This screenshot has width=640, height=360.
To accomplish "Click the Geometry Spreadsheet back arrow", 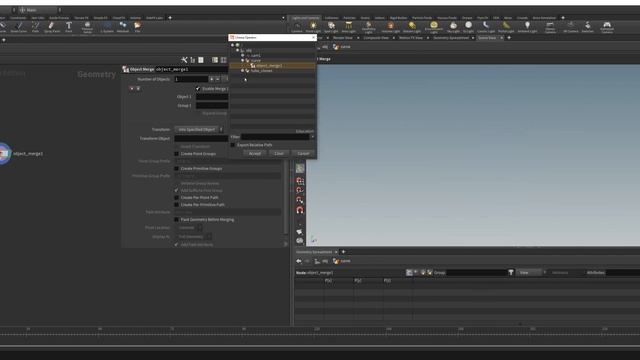I will coord(299,261).
